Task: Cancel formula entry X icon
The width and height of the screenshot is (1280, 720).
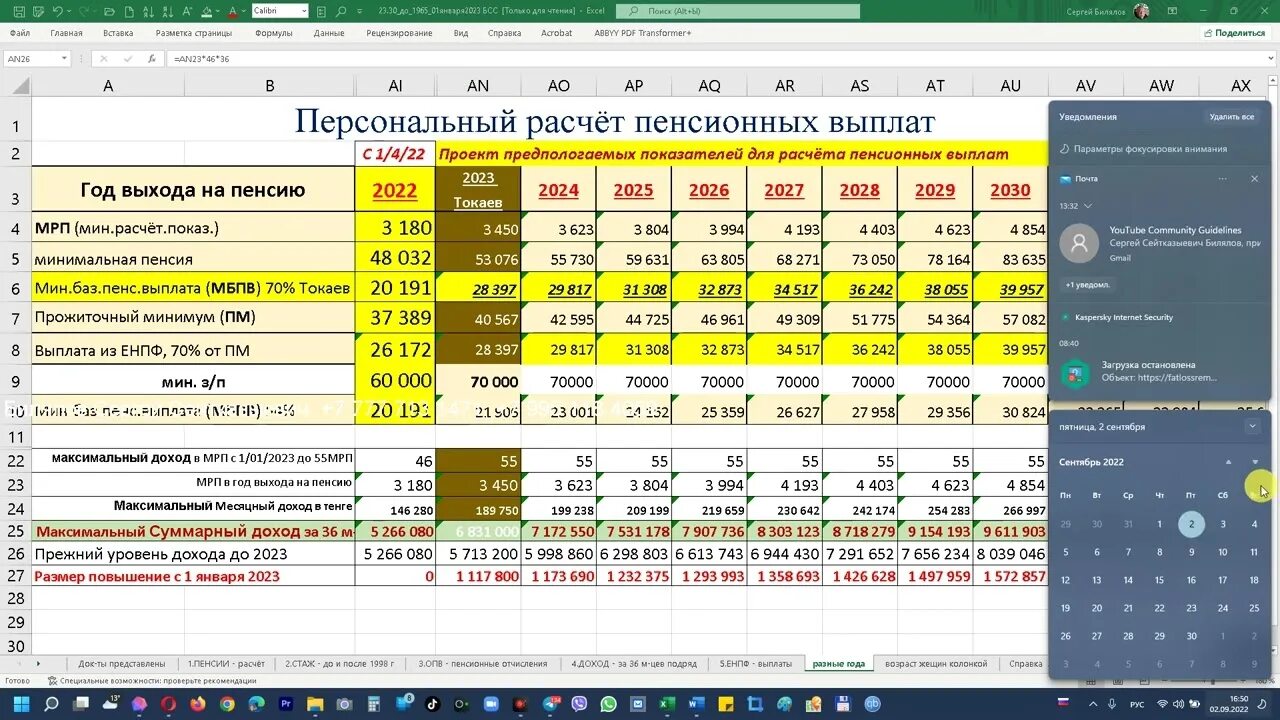Action: (x=104, y=59)
